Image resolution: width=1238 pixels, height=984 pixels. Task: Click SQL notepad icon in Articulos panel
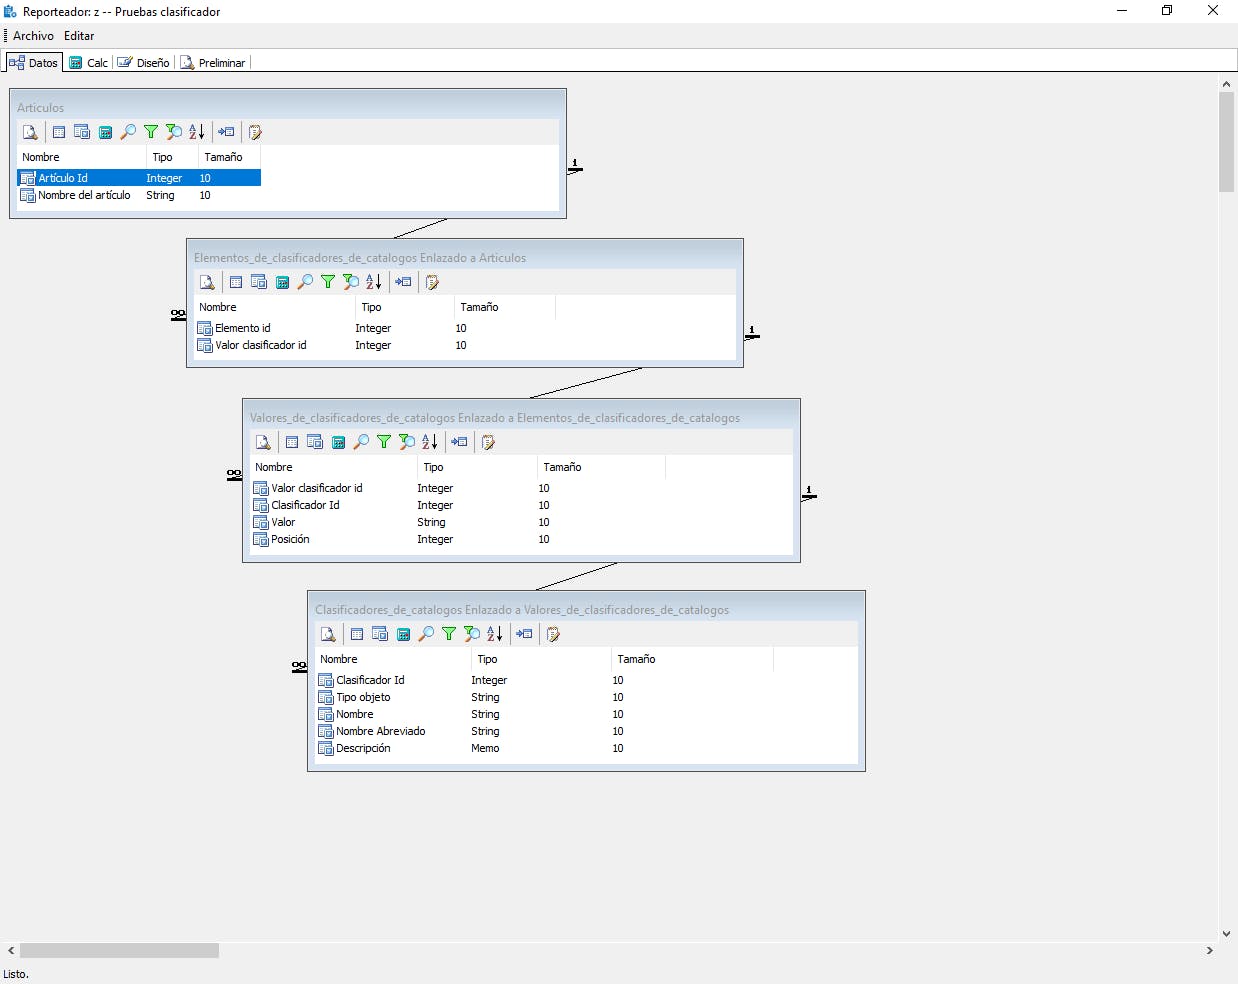[255, 132]
